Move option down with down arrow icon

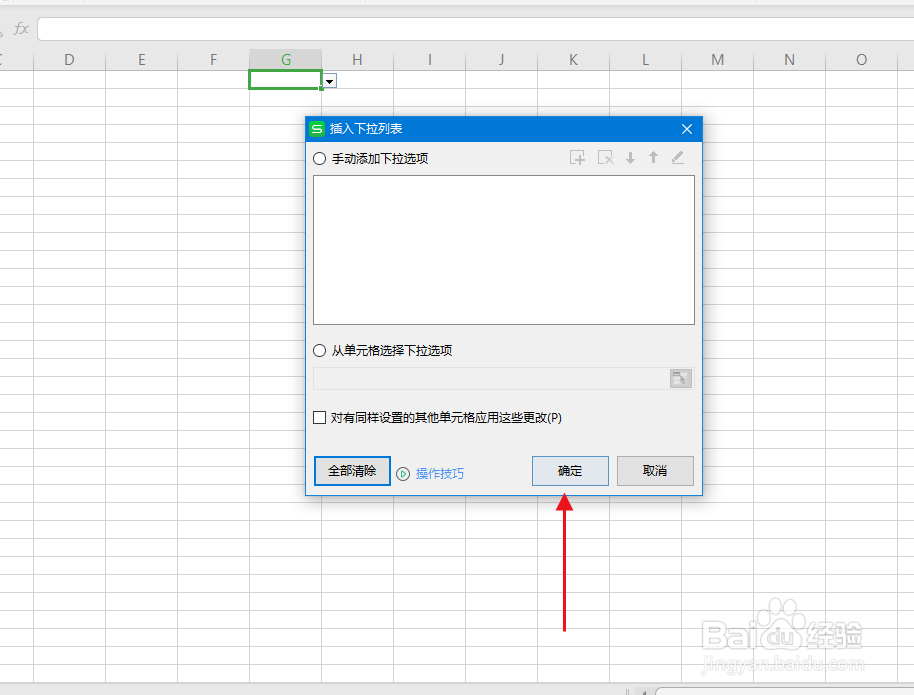[630, 157]
